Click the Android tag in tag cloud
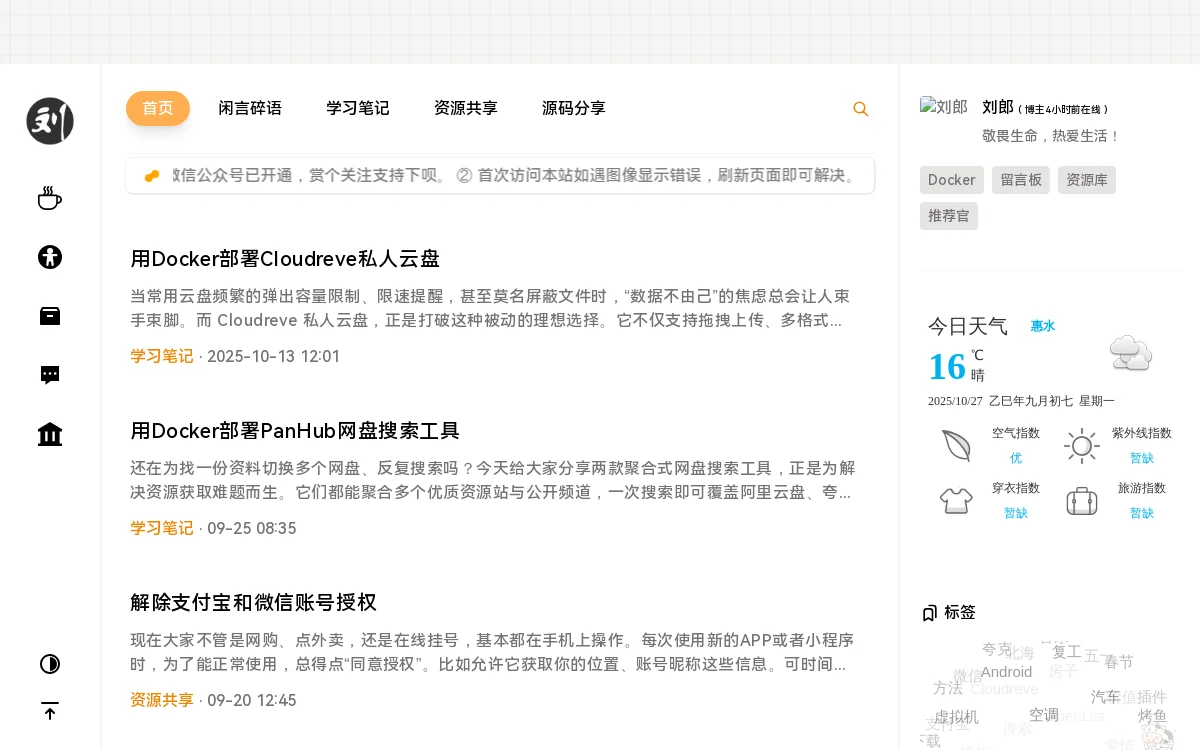Viewport: 1200px width, 750px height. pos(1006,672)
